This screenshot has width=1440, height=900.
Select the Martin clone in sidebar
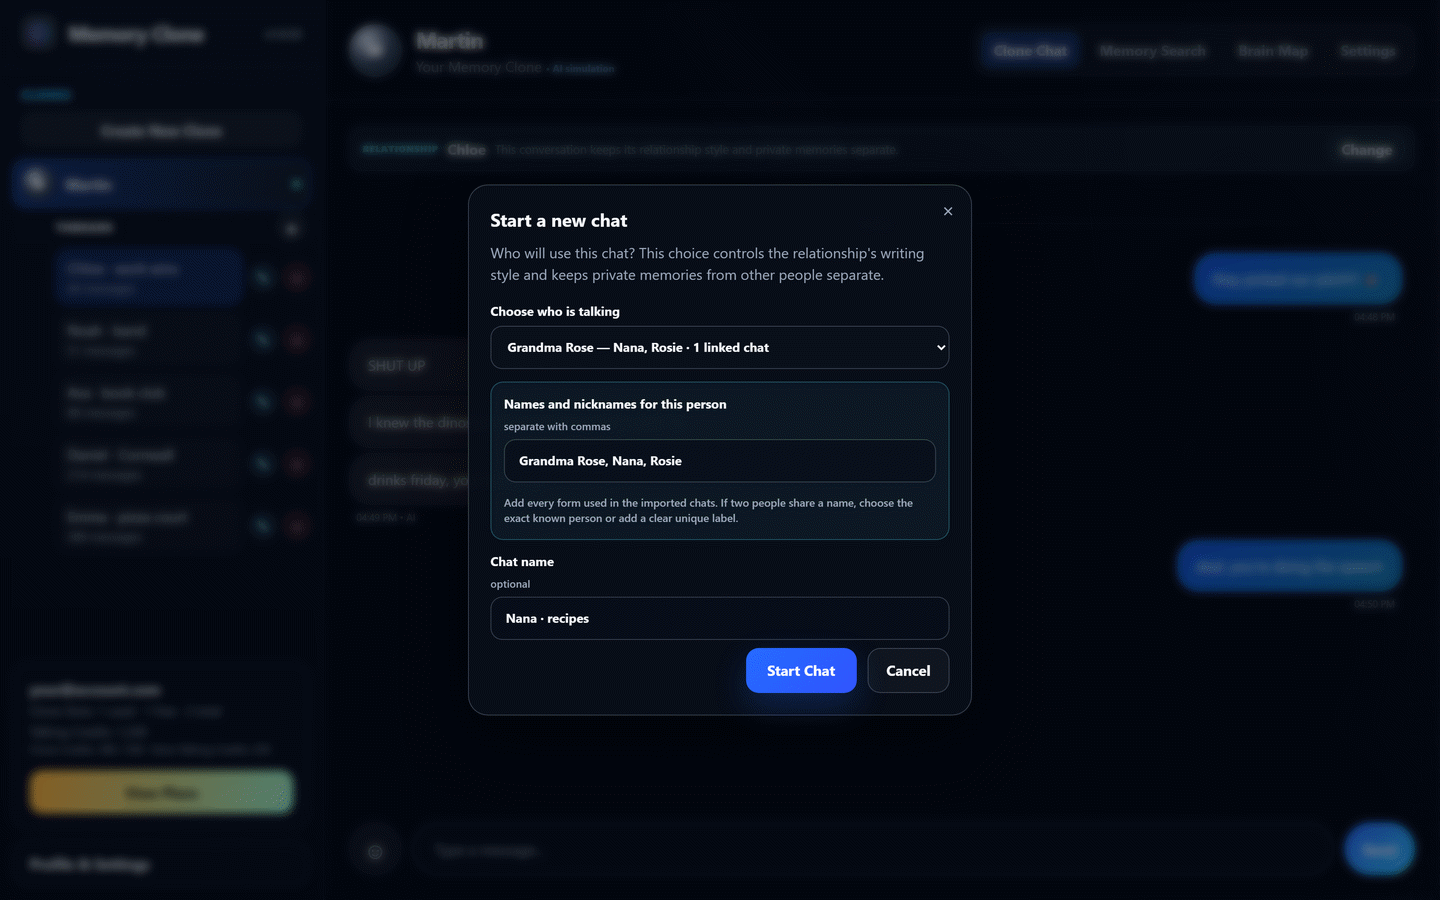[162, 185]
